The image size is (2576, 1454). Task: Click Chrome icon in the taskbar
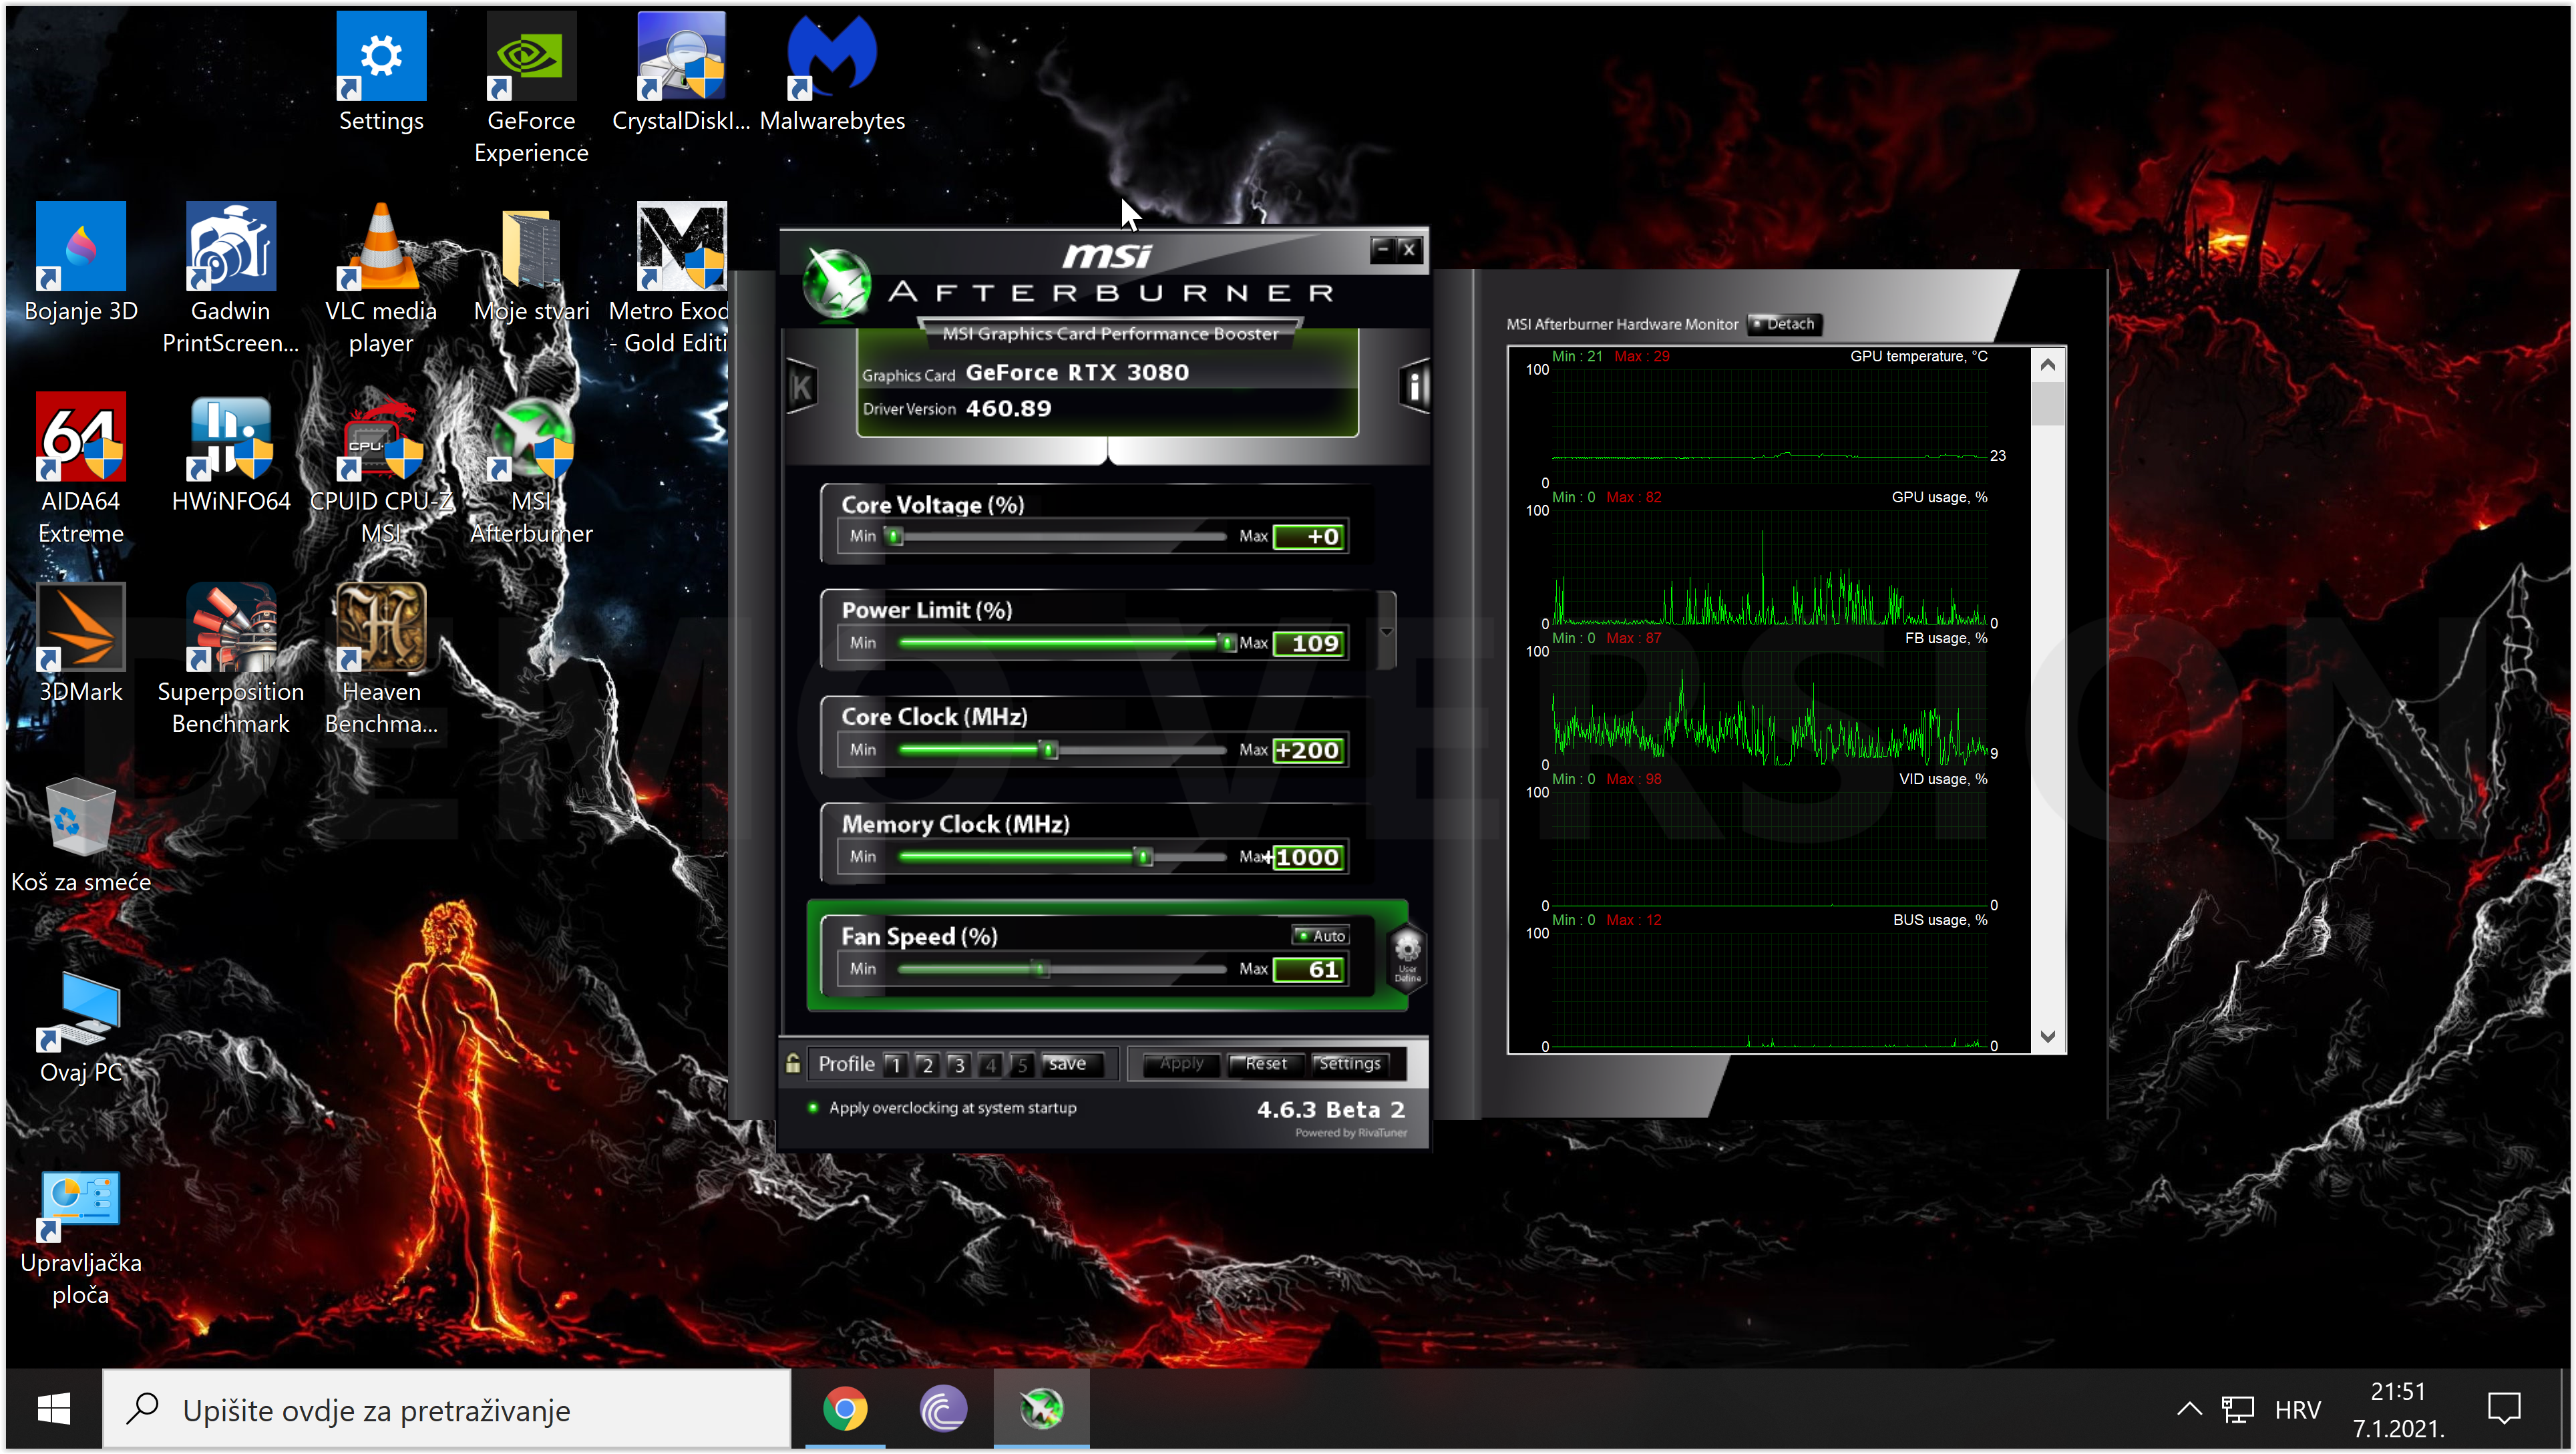pyautogui.click(x=845, y=1409)
